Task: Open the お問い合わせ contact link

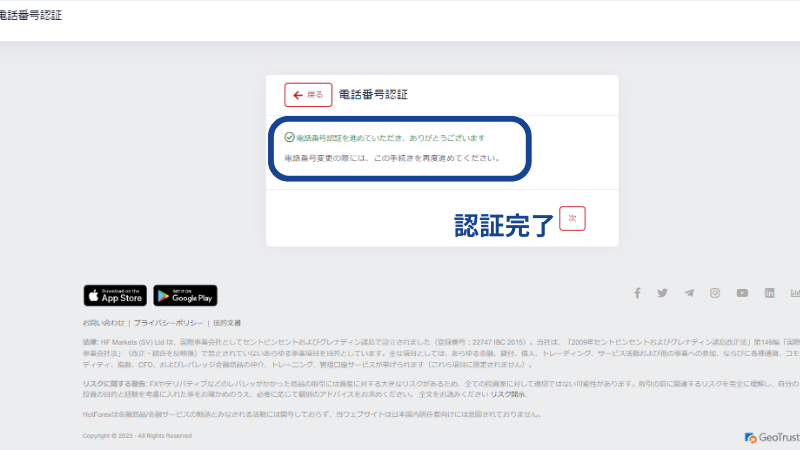Action: pyautogui.click(x=104, y=323)
